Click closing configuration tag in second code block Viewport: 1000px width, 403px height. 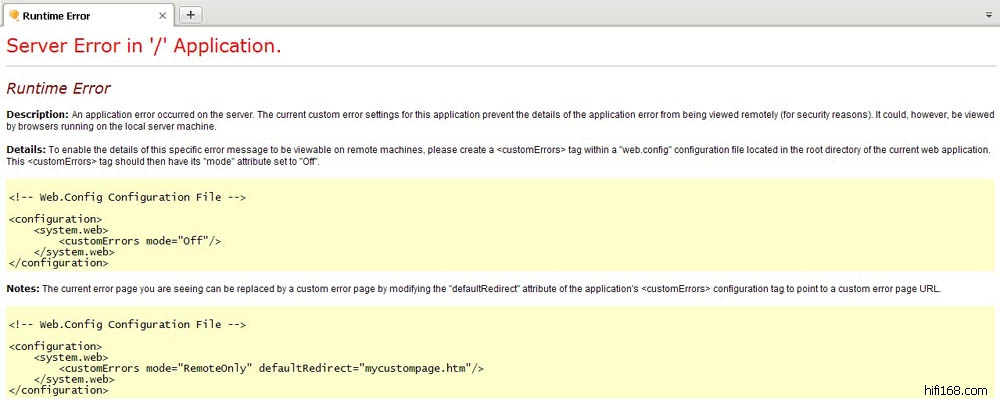click(x=58, y=390)
